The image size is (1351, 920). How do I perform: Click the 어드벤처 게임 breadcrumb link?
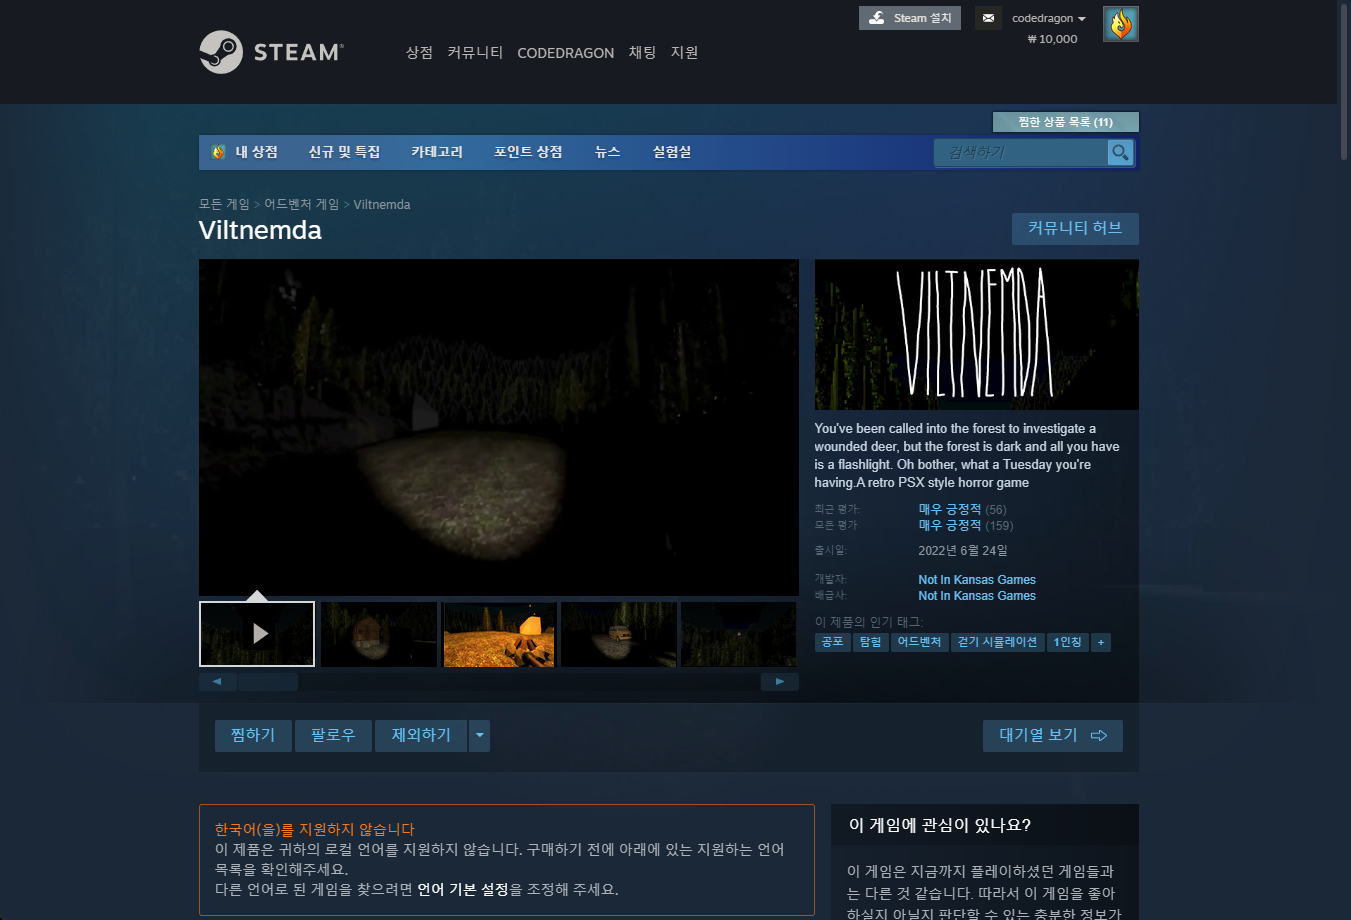[x=301, y=204]
